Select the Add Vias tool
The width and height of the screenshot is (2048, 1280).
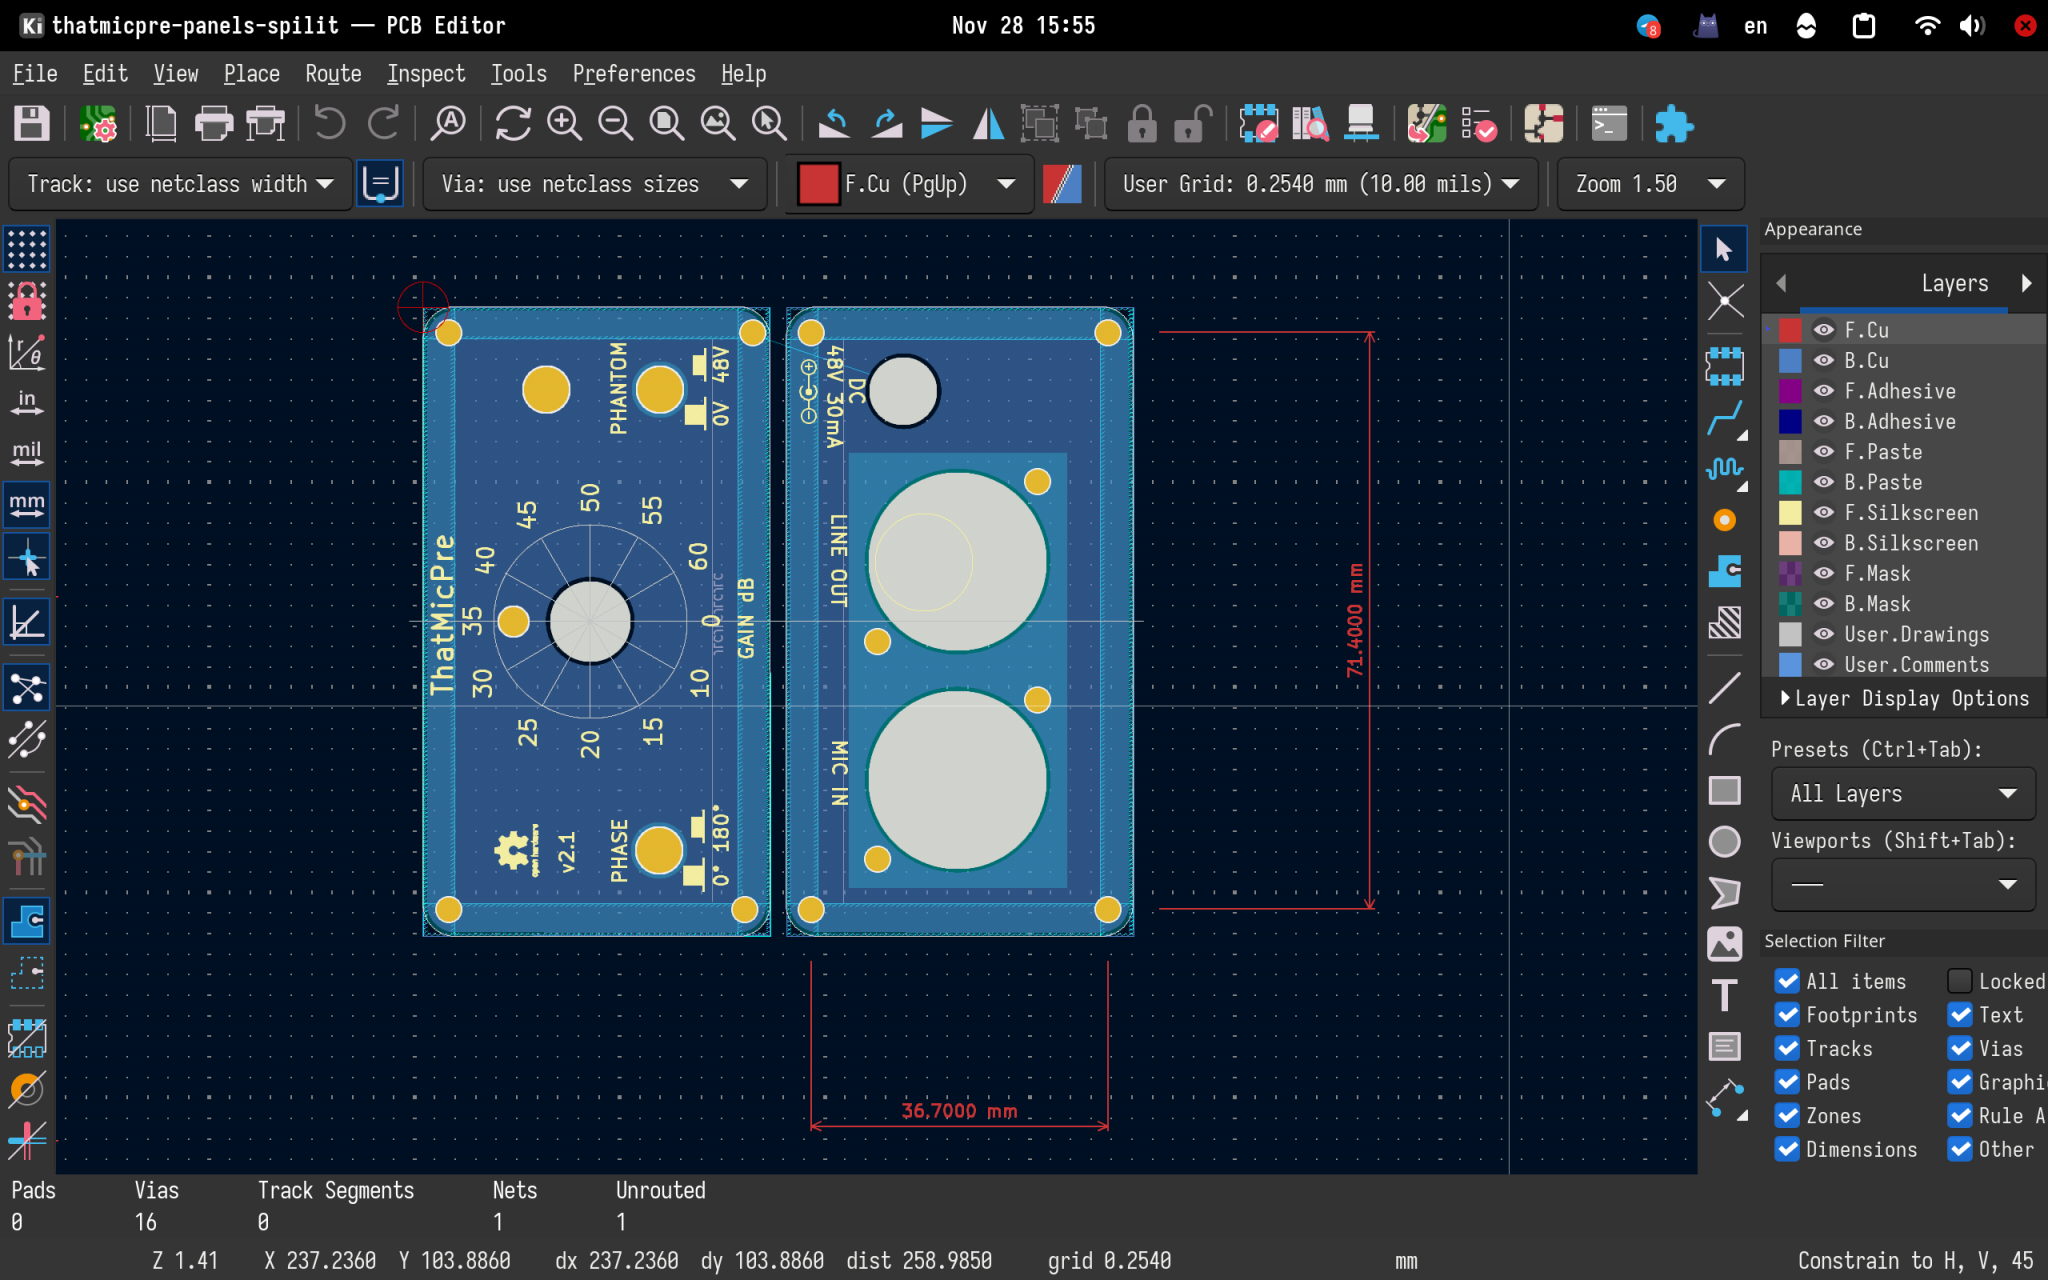coord(1724,520)
